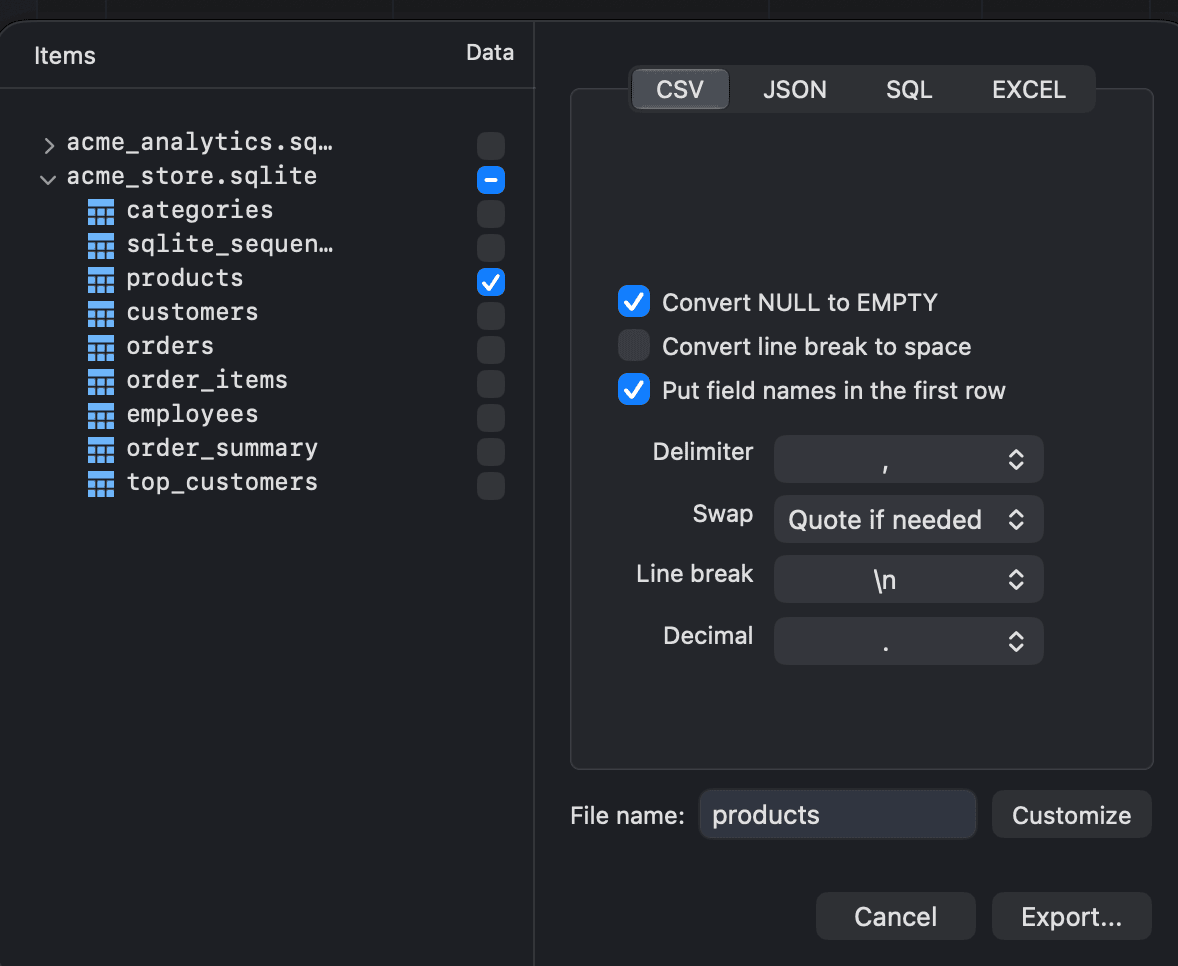Screen dimensions: 1178x966
Task: Select the customers table name
Action: click(192, 312)
